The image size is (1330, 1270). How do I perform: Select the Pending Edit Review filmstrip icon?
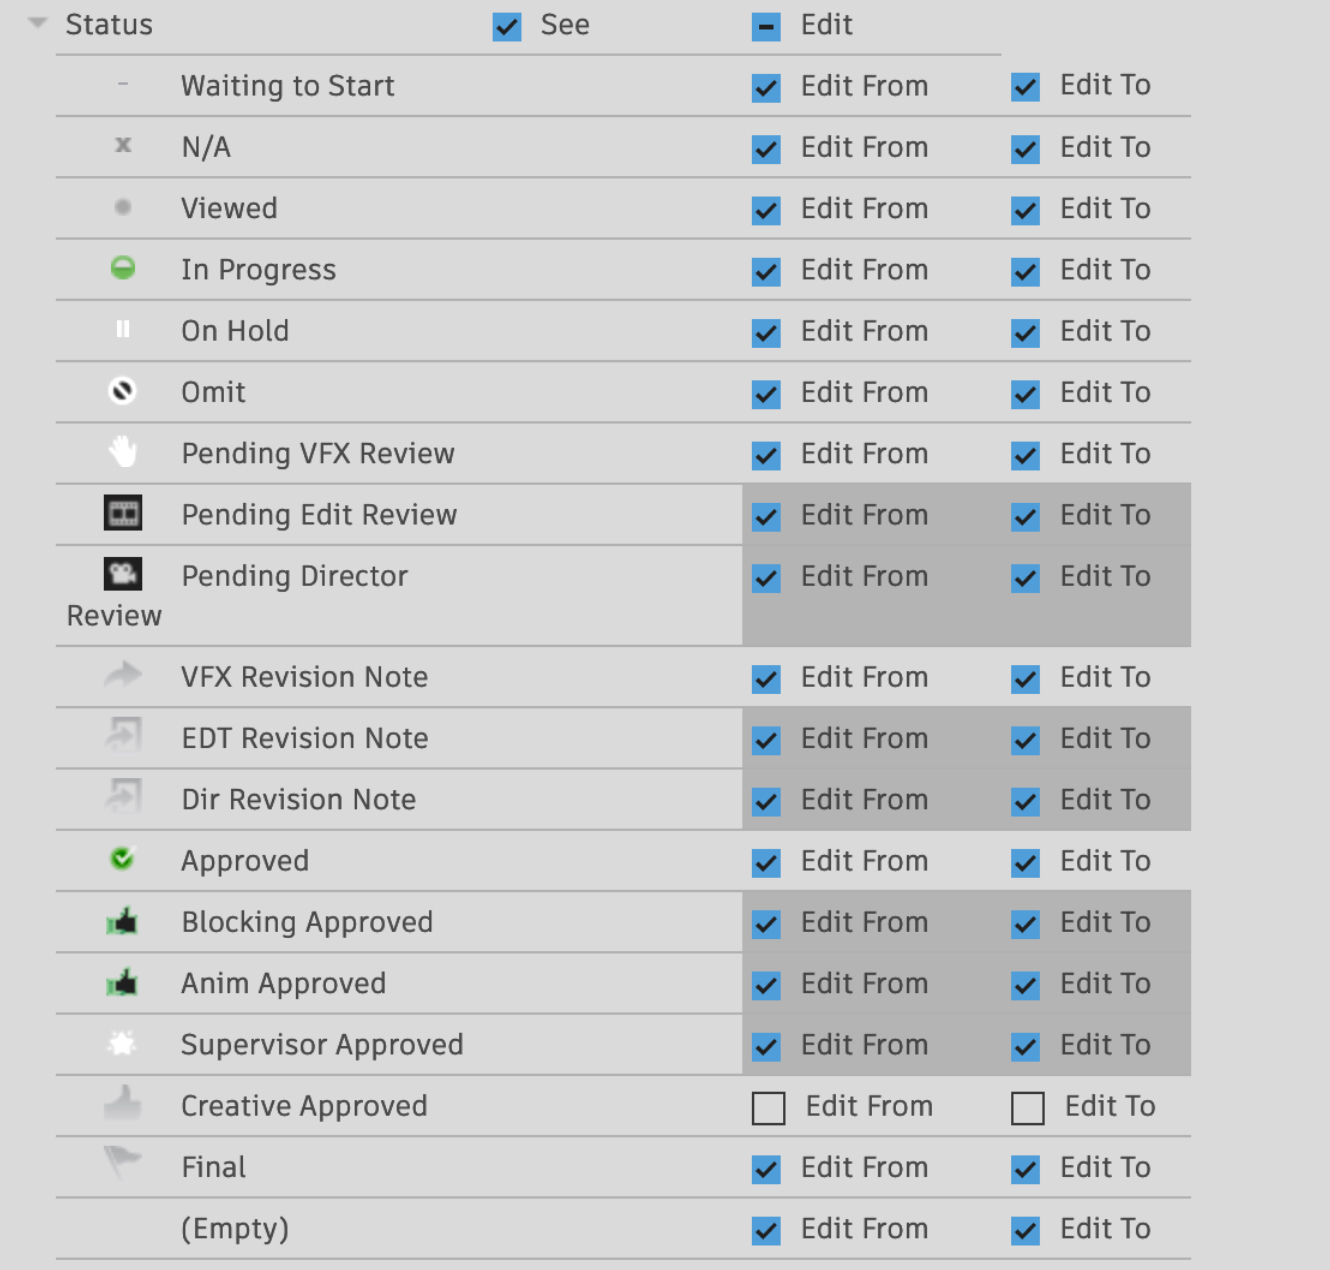[123, 513]
